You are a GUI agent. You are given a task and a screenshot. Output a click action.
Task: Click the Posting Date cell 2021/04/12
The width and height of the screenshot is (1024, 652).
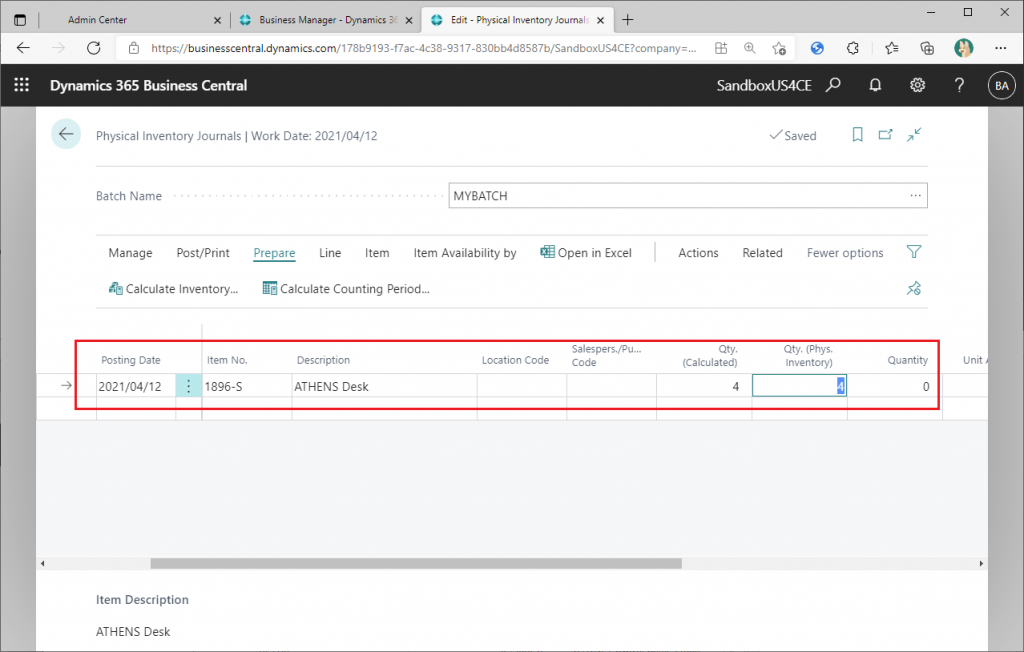[136, 386]
